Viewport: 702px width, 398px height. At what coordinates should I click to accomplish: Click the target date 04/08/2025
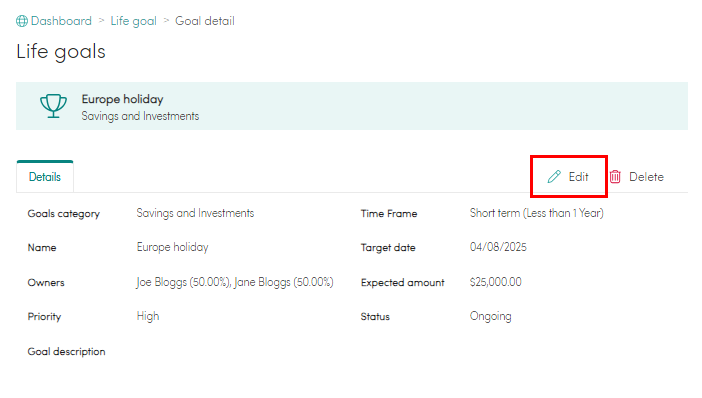tap(498, 247)
